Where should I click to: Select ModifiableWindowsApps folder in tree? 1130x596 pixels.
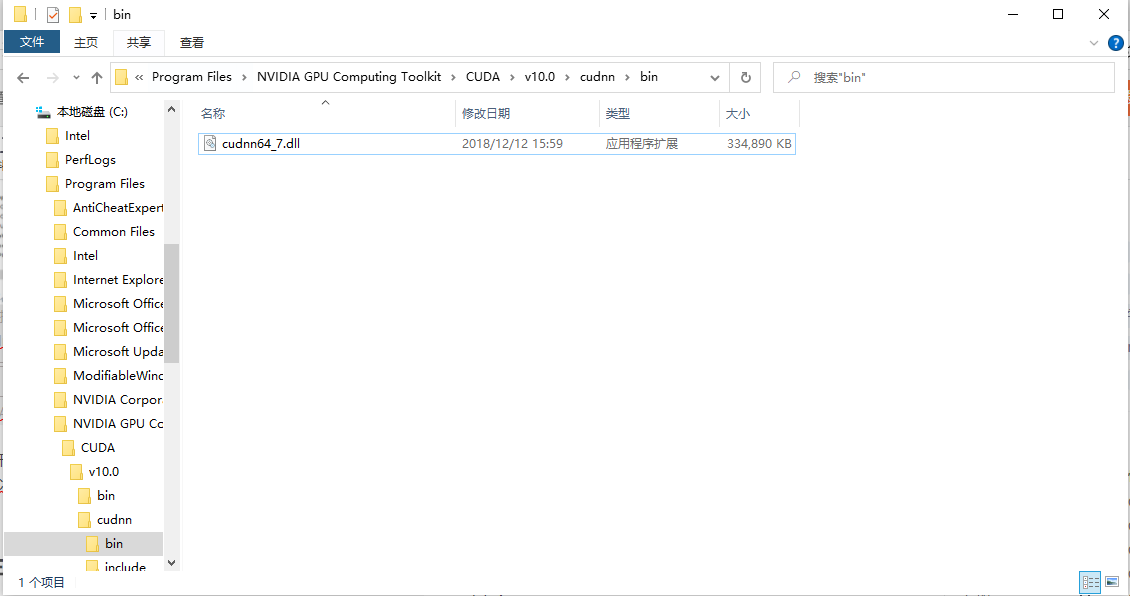[117, 375]
